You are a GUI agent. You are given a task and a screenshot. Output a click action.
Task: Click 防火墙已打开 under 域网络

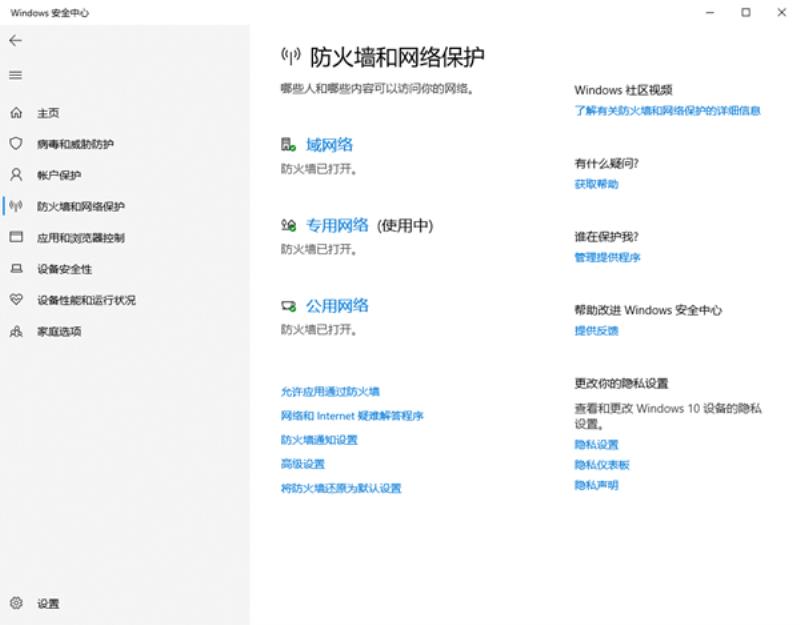[318, 169]
